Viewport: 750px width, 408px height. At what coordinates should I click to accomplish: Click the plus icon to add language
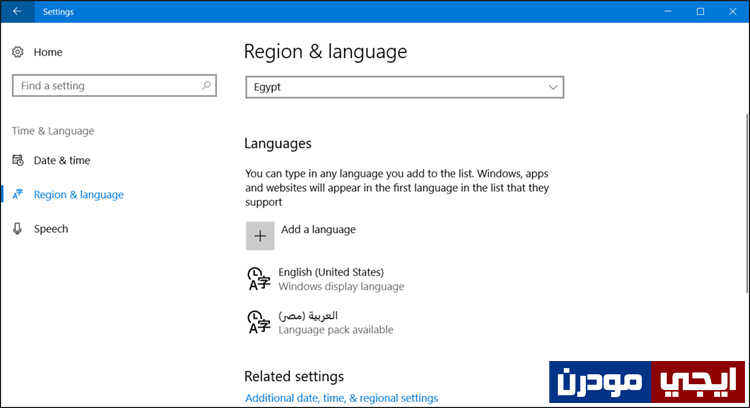[260, 235]
